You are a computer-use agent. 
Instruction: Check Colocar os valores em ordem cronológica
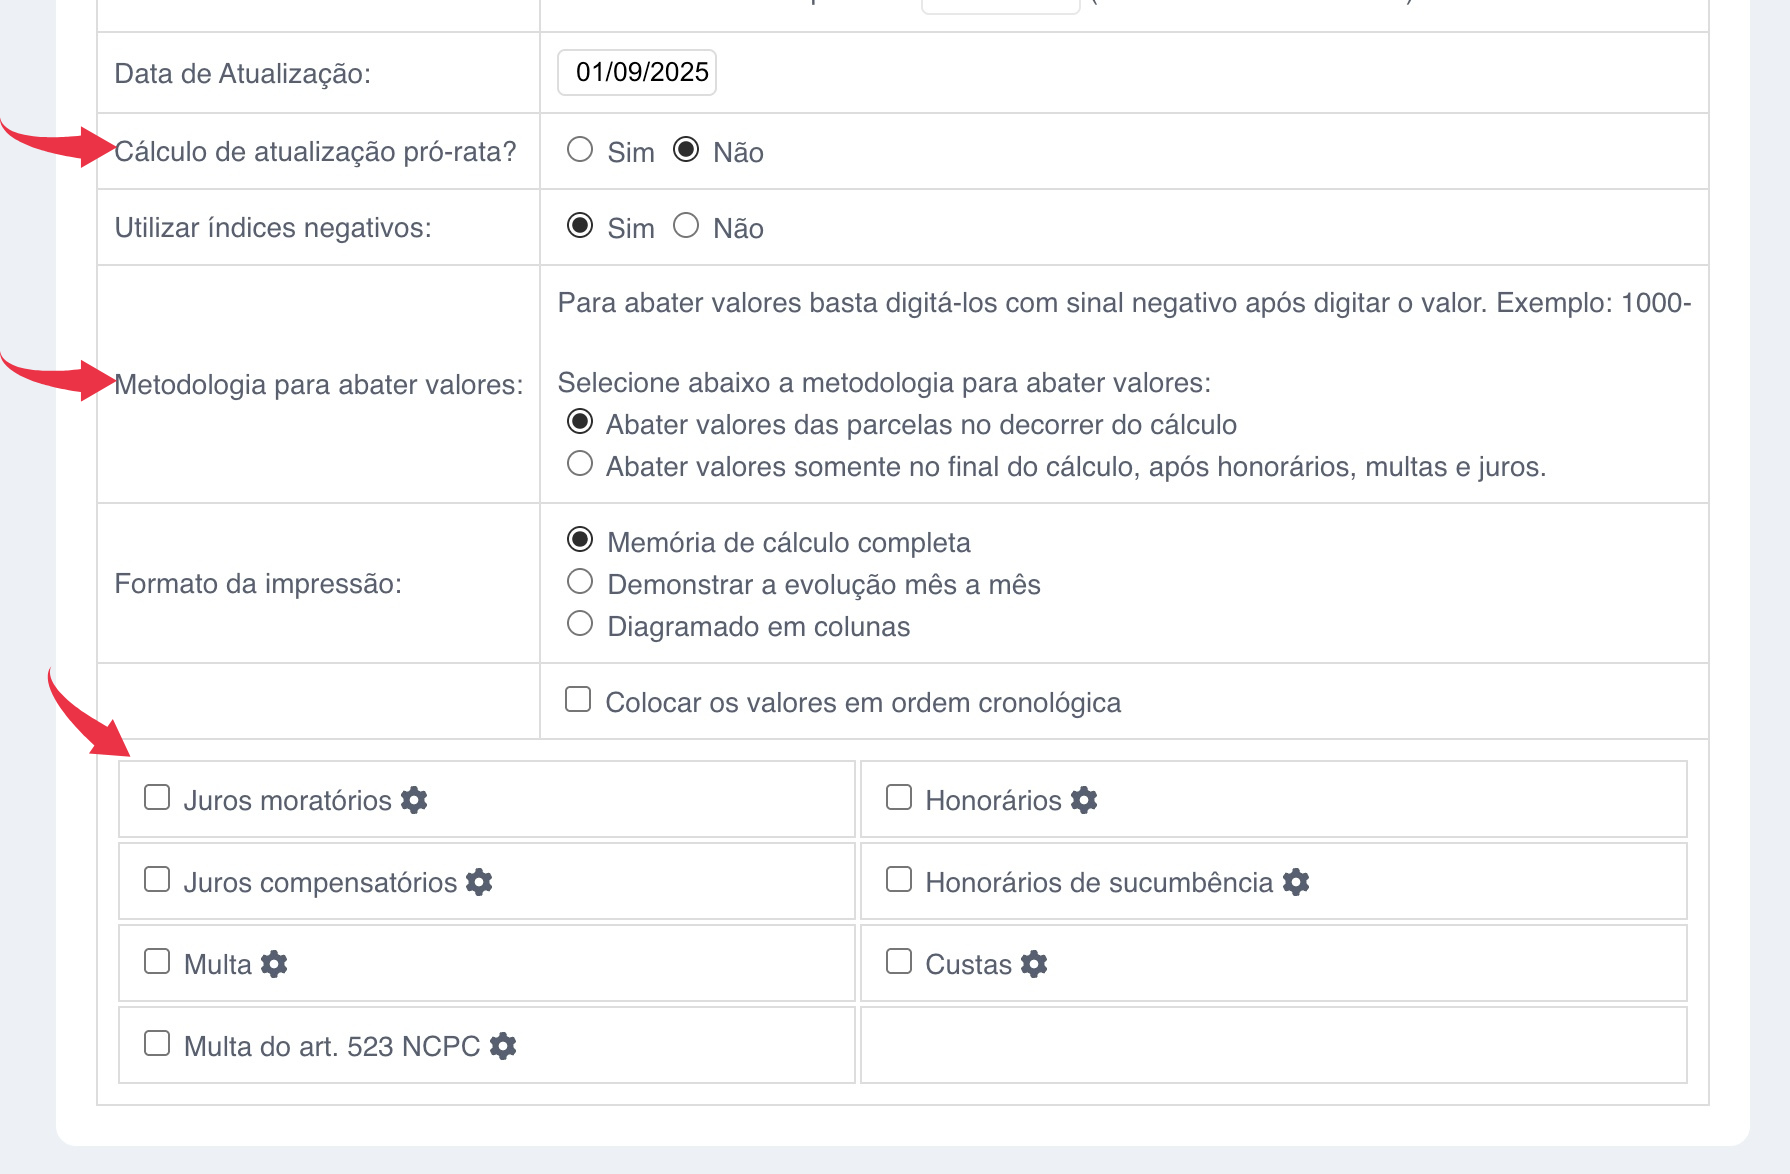tap(578, 700)
